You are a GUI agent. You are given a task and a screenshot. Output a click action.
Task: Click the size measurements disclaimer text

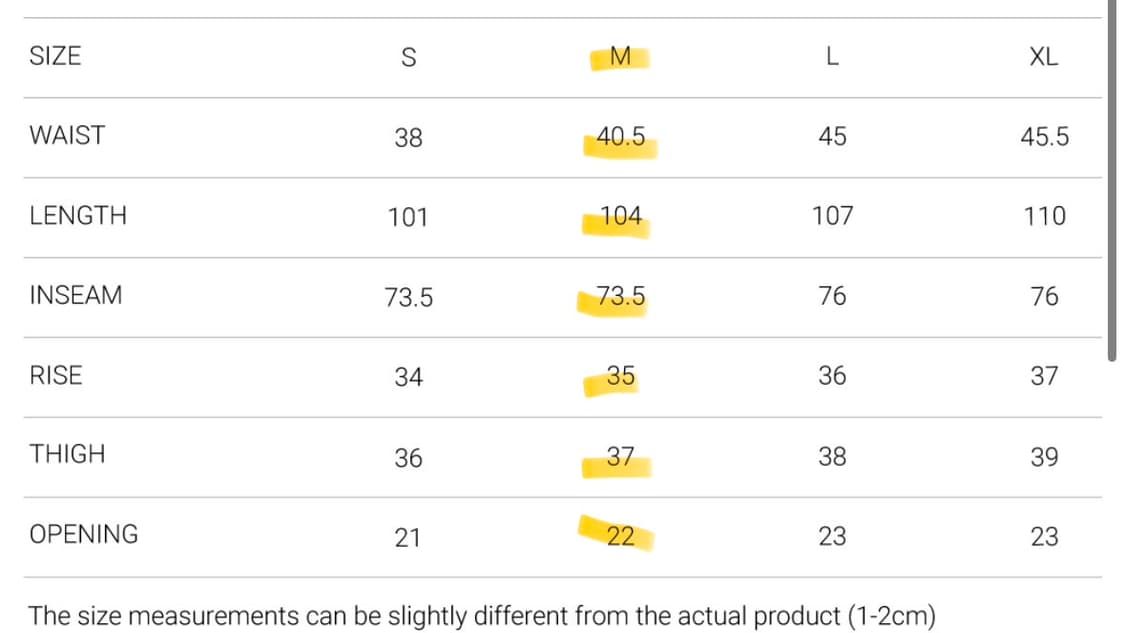click(482, 616)
